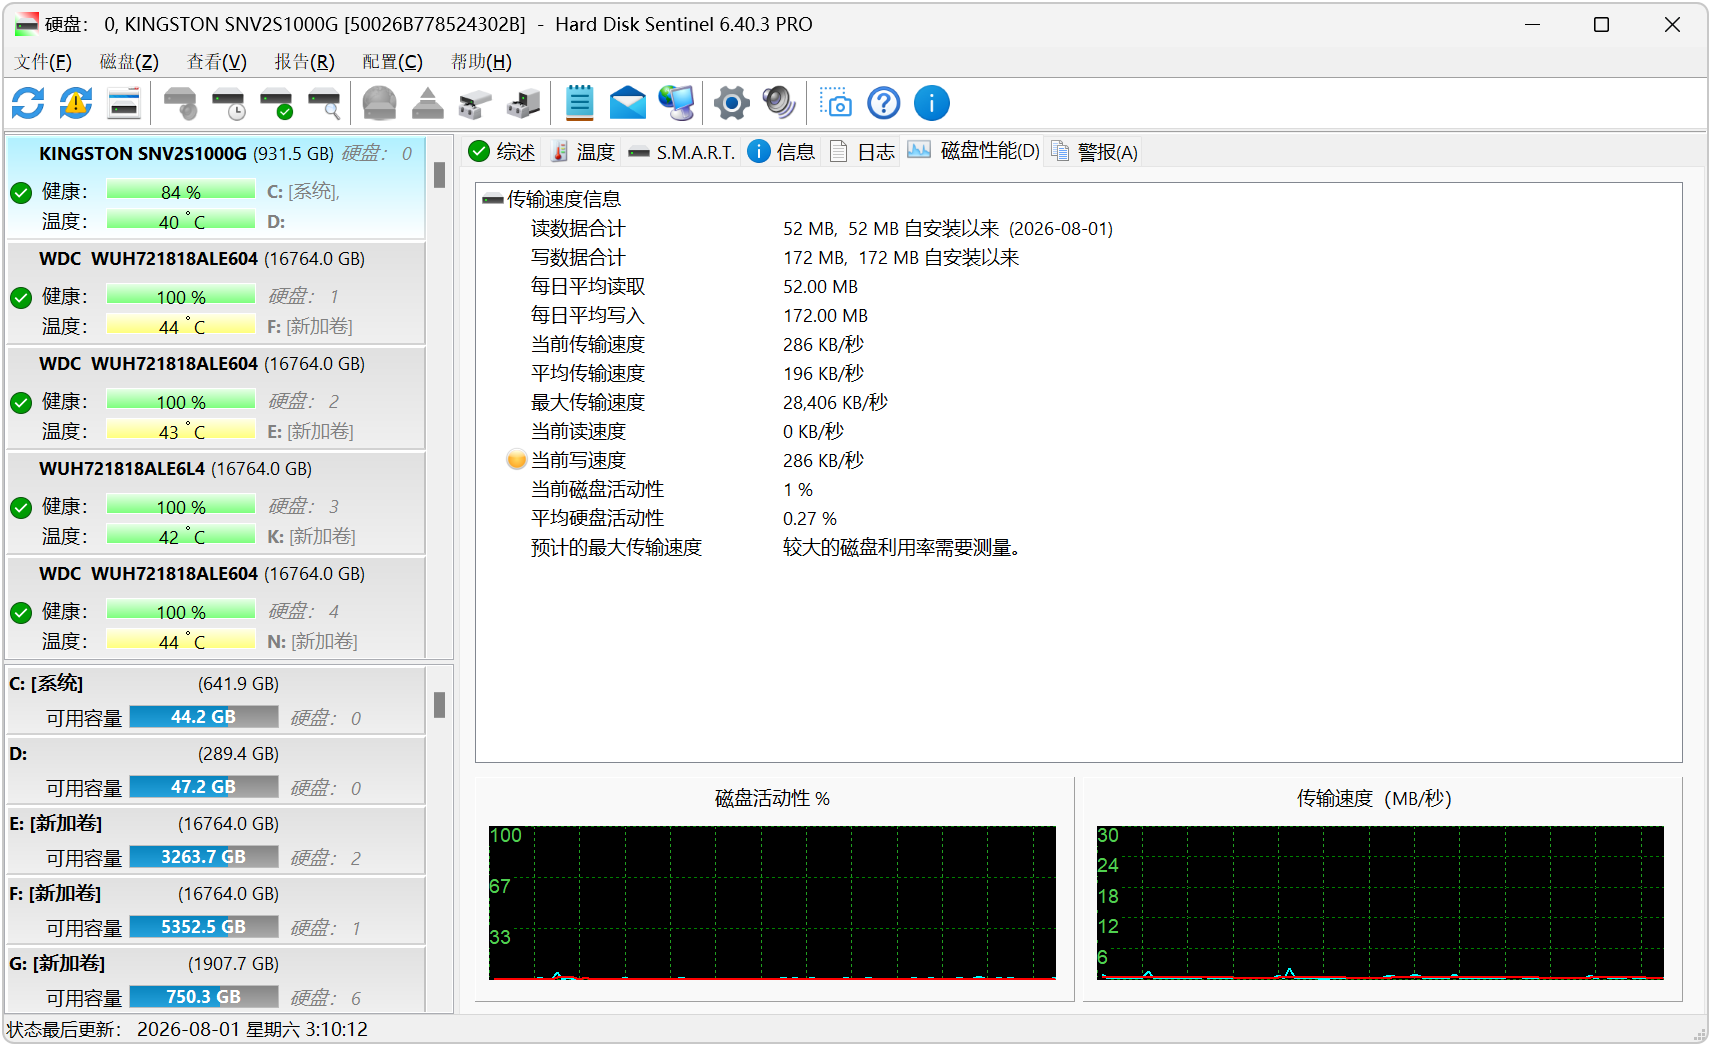This screenshot has height=1046, width=1712.
Task: Click the 44.2 GB free space bar
Action: point(204,717)
